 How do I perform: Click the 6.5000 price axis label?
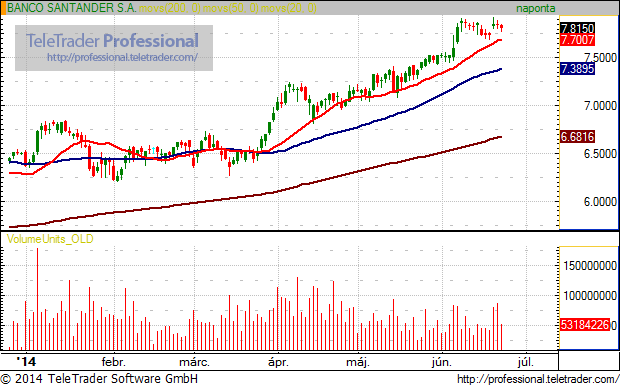pos(600,153)
